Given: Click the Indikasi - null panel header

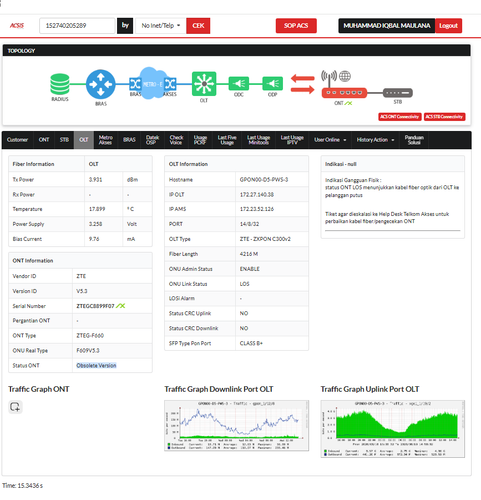Looking at the screenshot, I should click(x=393, y=164).
